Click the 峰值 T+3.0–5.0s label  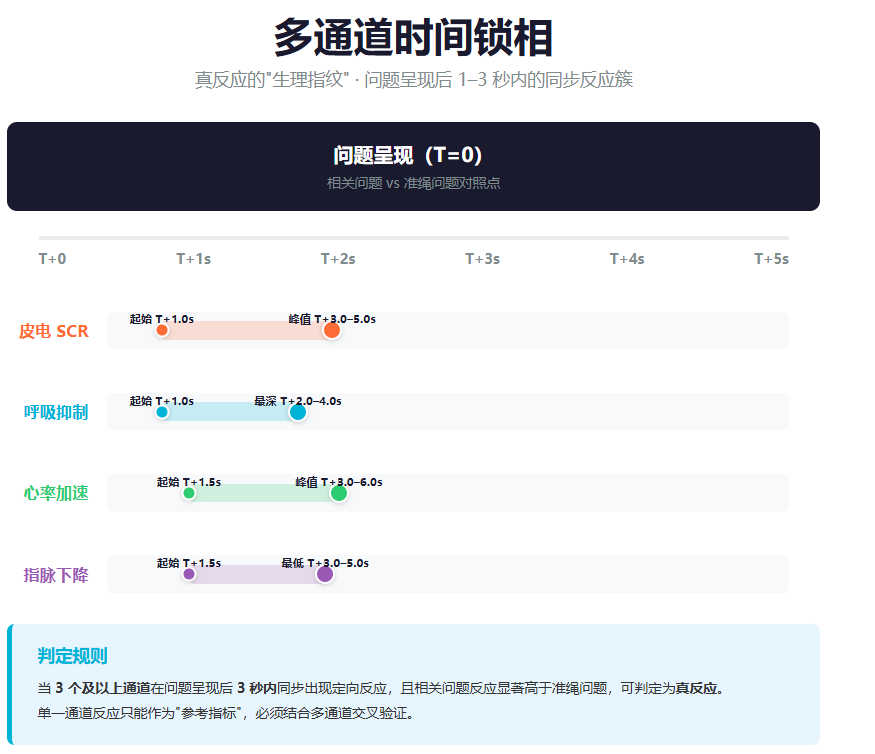pyautogui.click(x=332, y=319)
